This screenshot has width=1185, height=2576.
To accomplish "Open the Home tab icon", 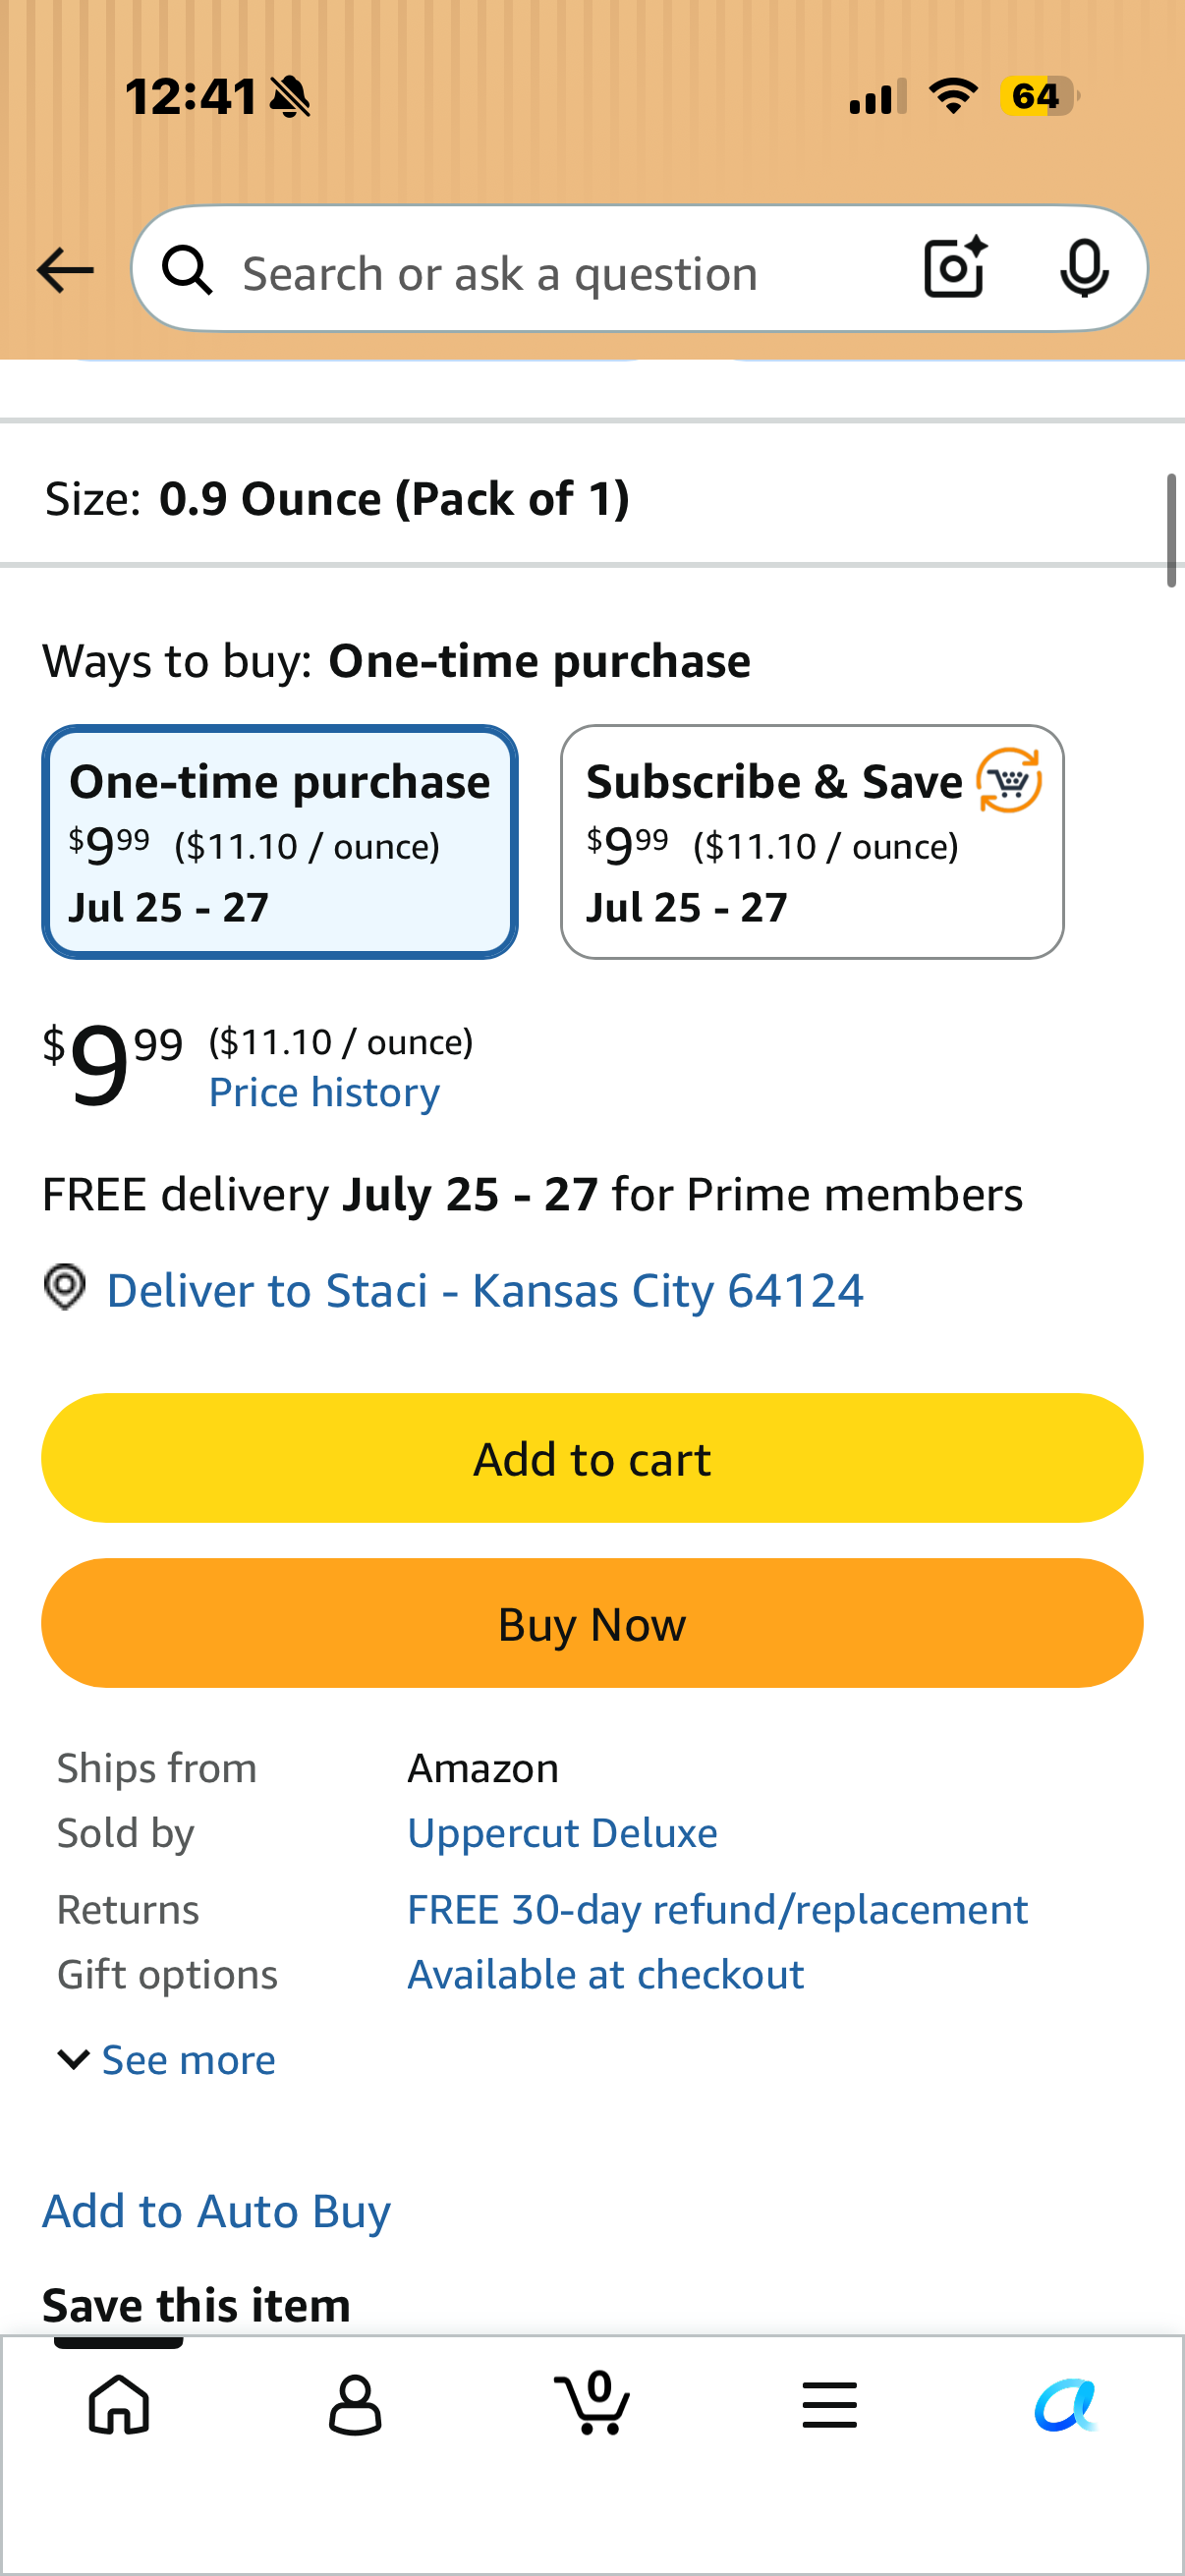I will pyautogui.click(x=119, y=2404).
